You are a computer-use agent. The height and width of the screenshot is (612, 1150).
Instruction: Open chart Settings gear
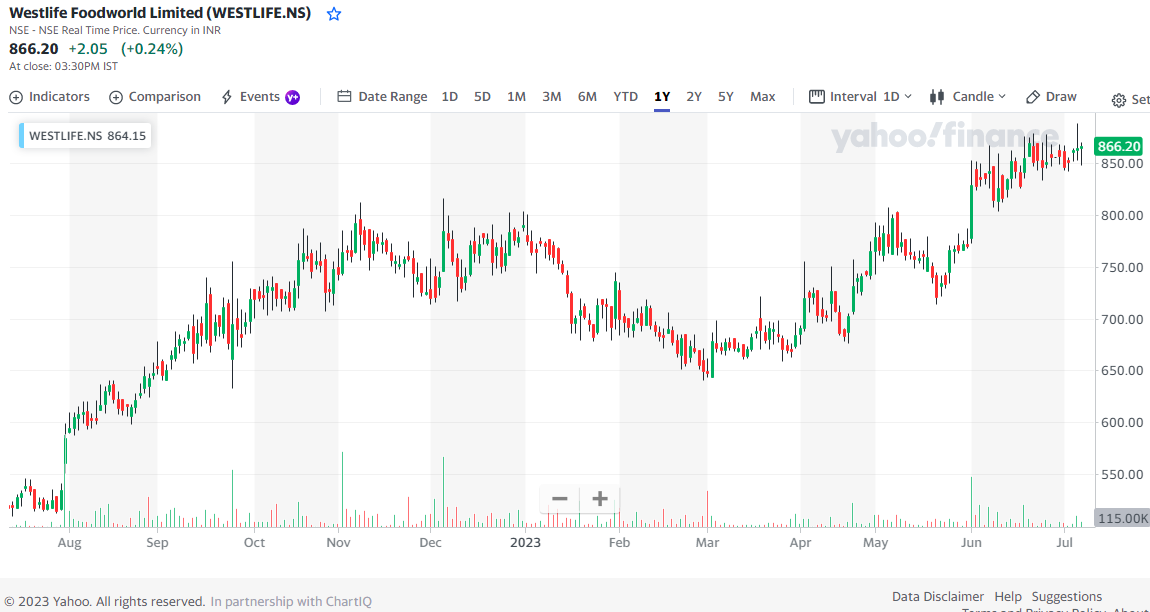[x=1130, y=100]
